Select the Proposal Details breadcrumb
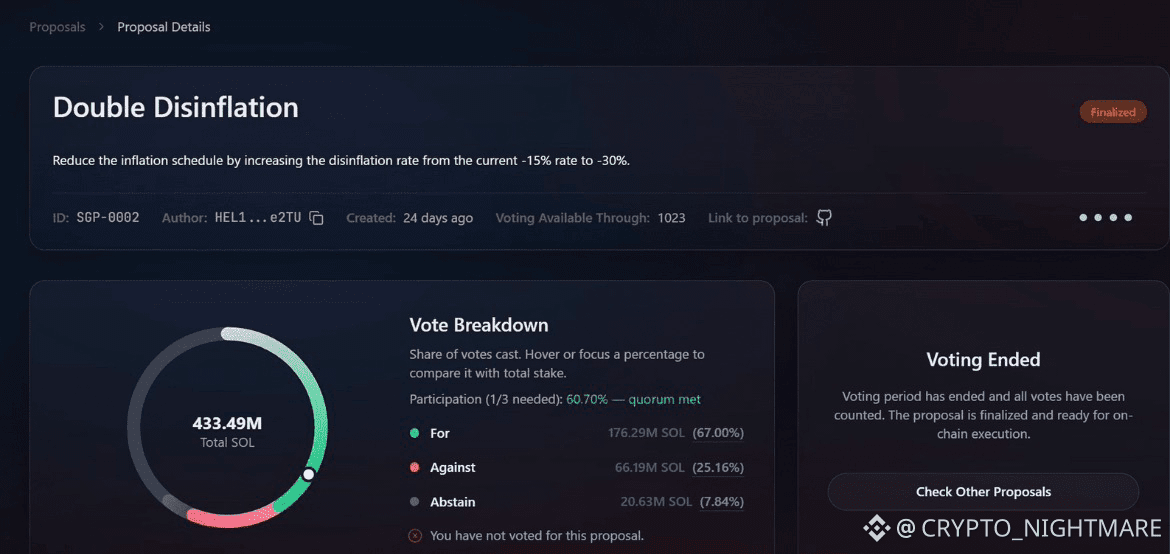 click(x=164, y=27)
